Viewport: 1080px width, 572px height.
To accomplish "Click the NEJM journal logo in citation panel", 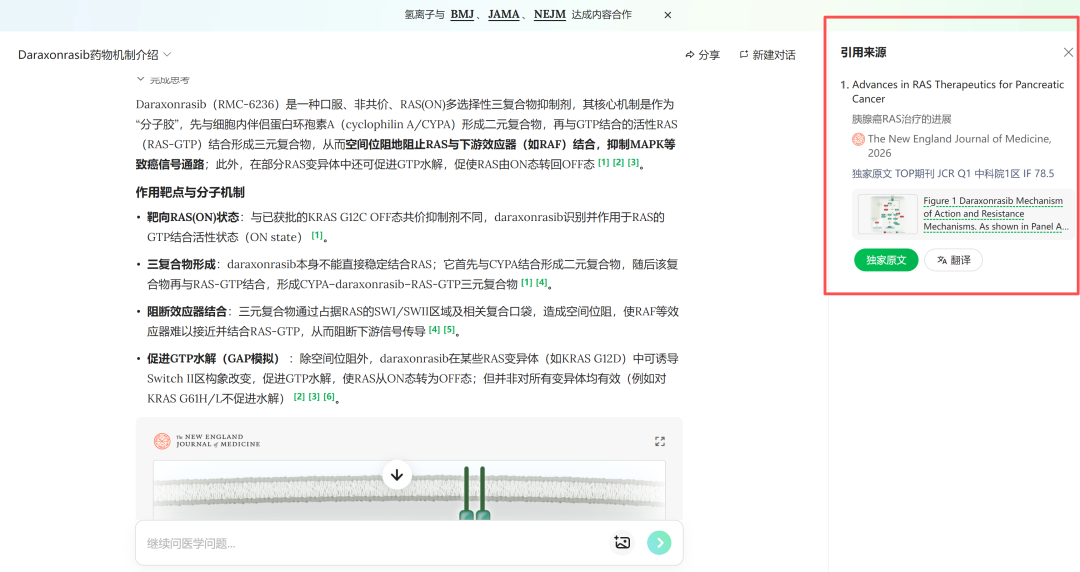I will tap(858, 139).
